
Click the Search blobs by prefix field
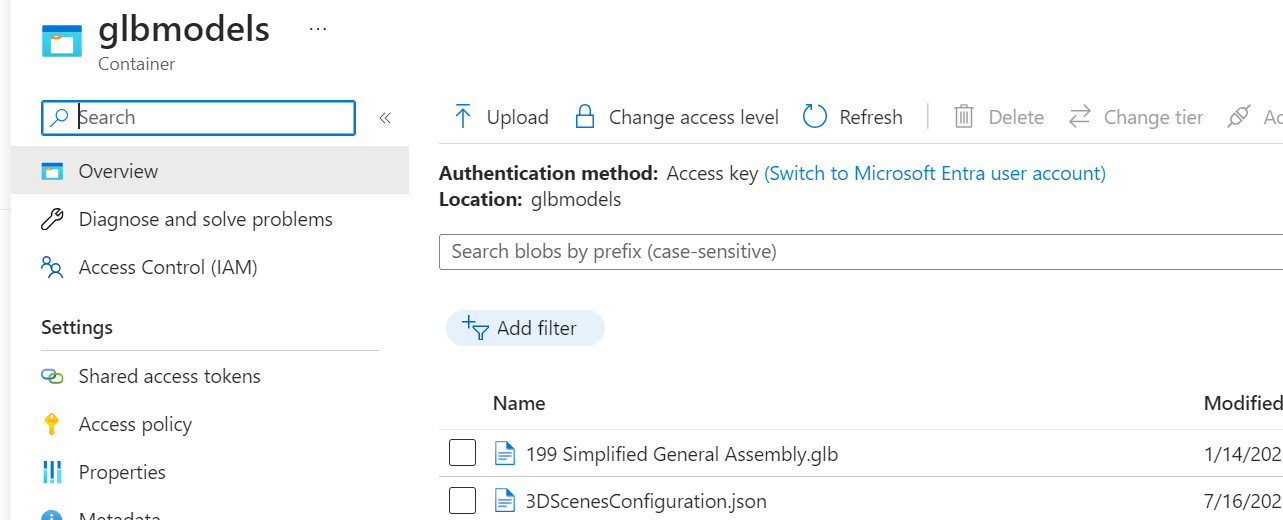point(860,251)
